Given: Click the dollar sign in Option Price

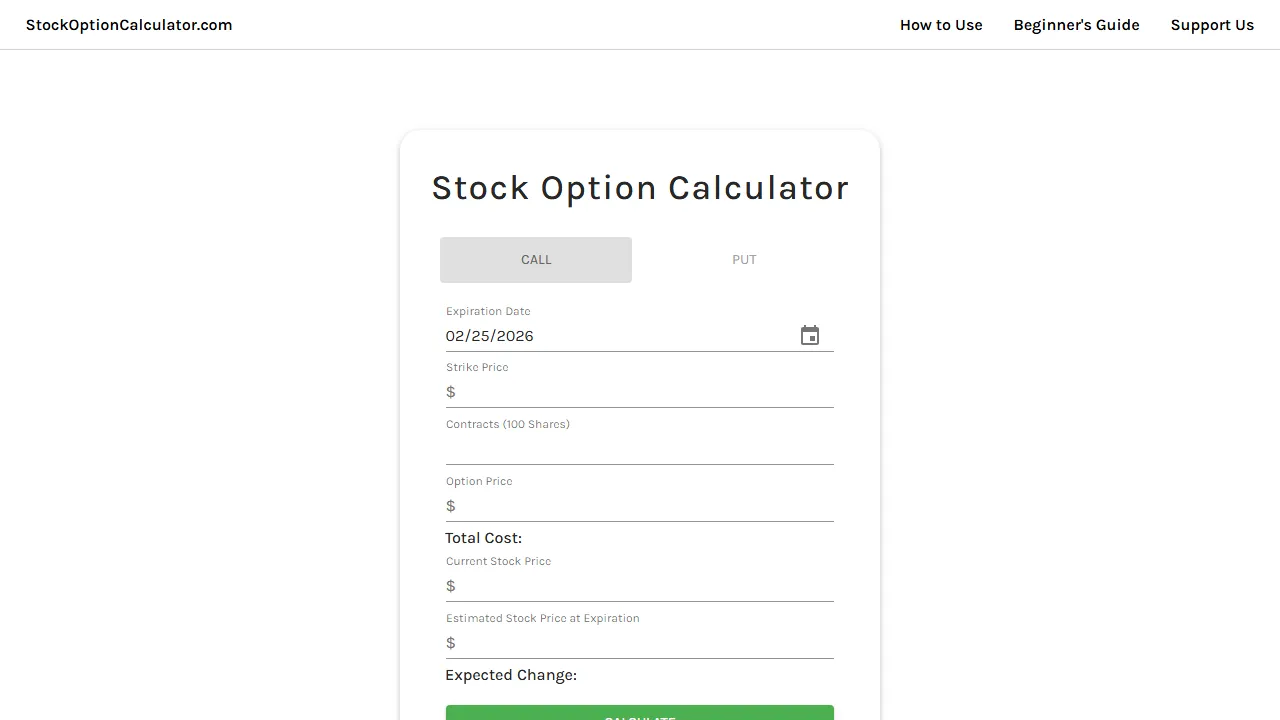Looking at the screenshot, I should (450, 506).
